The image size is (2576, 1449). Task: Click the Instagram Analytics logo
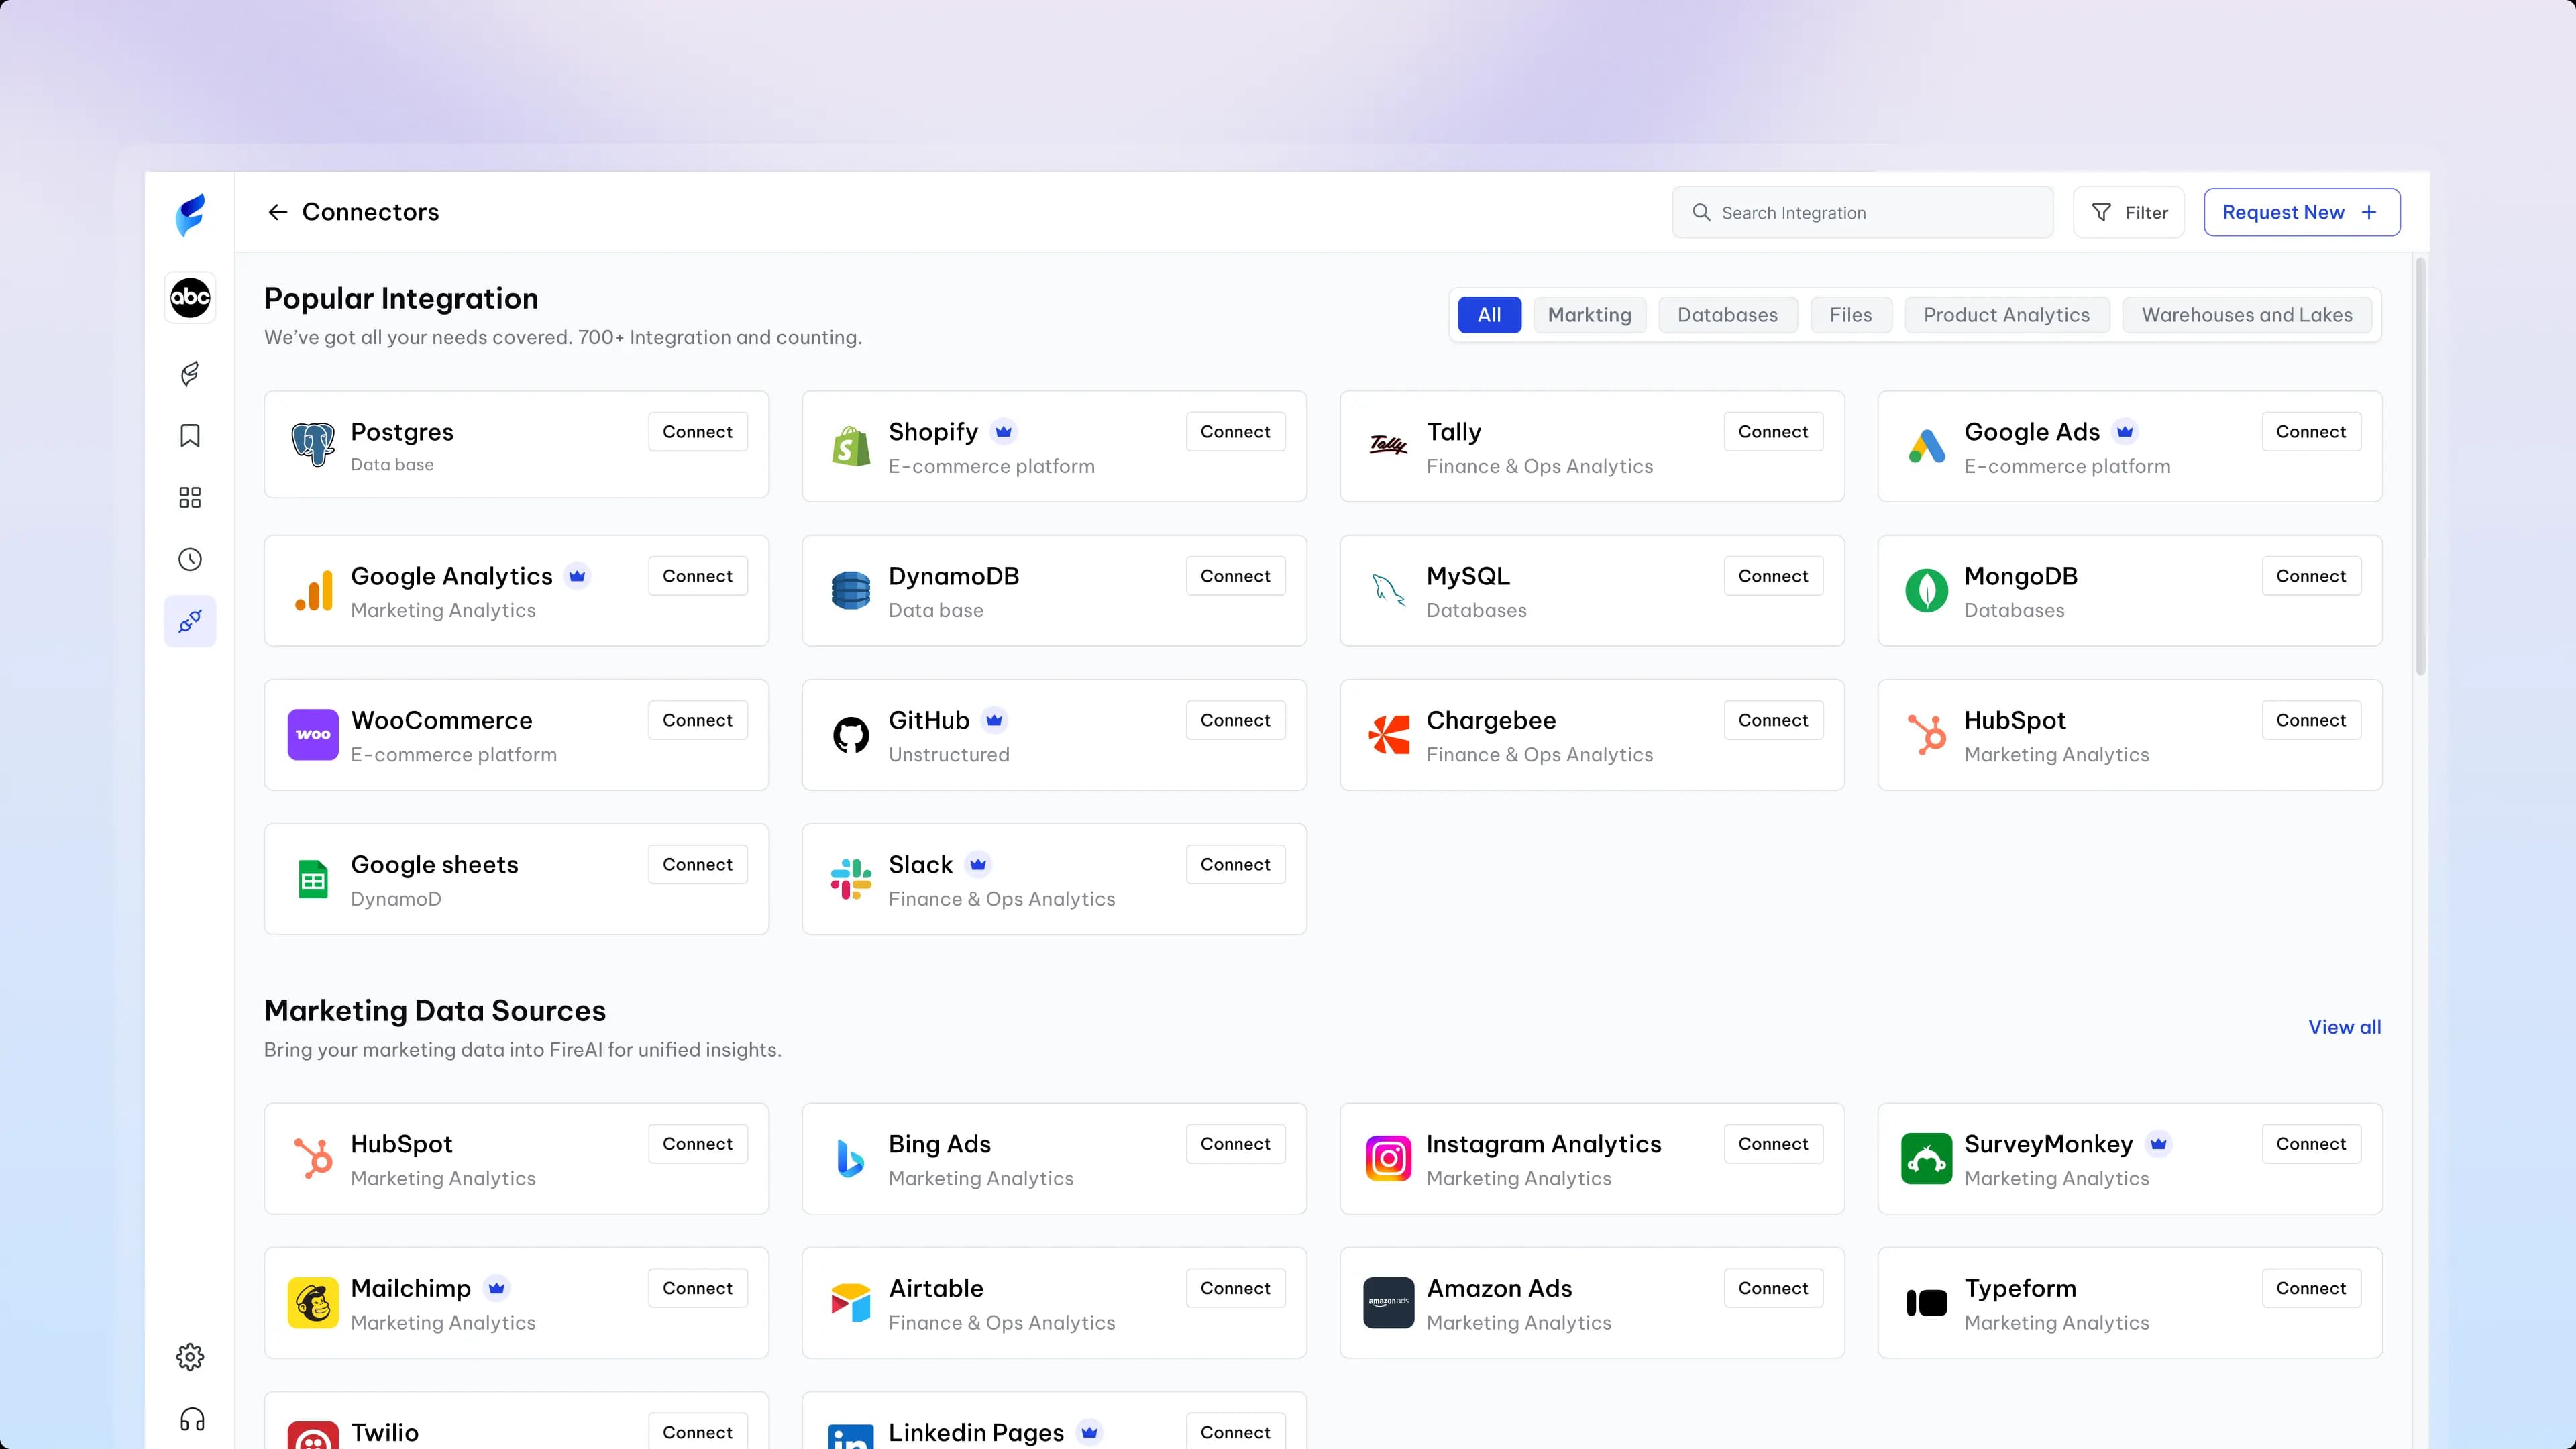1388,1159
